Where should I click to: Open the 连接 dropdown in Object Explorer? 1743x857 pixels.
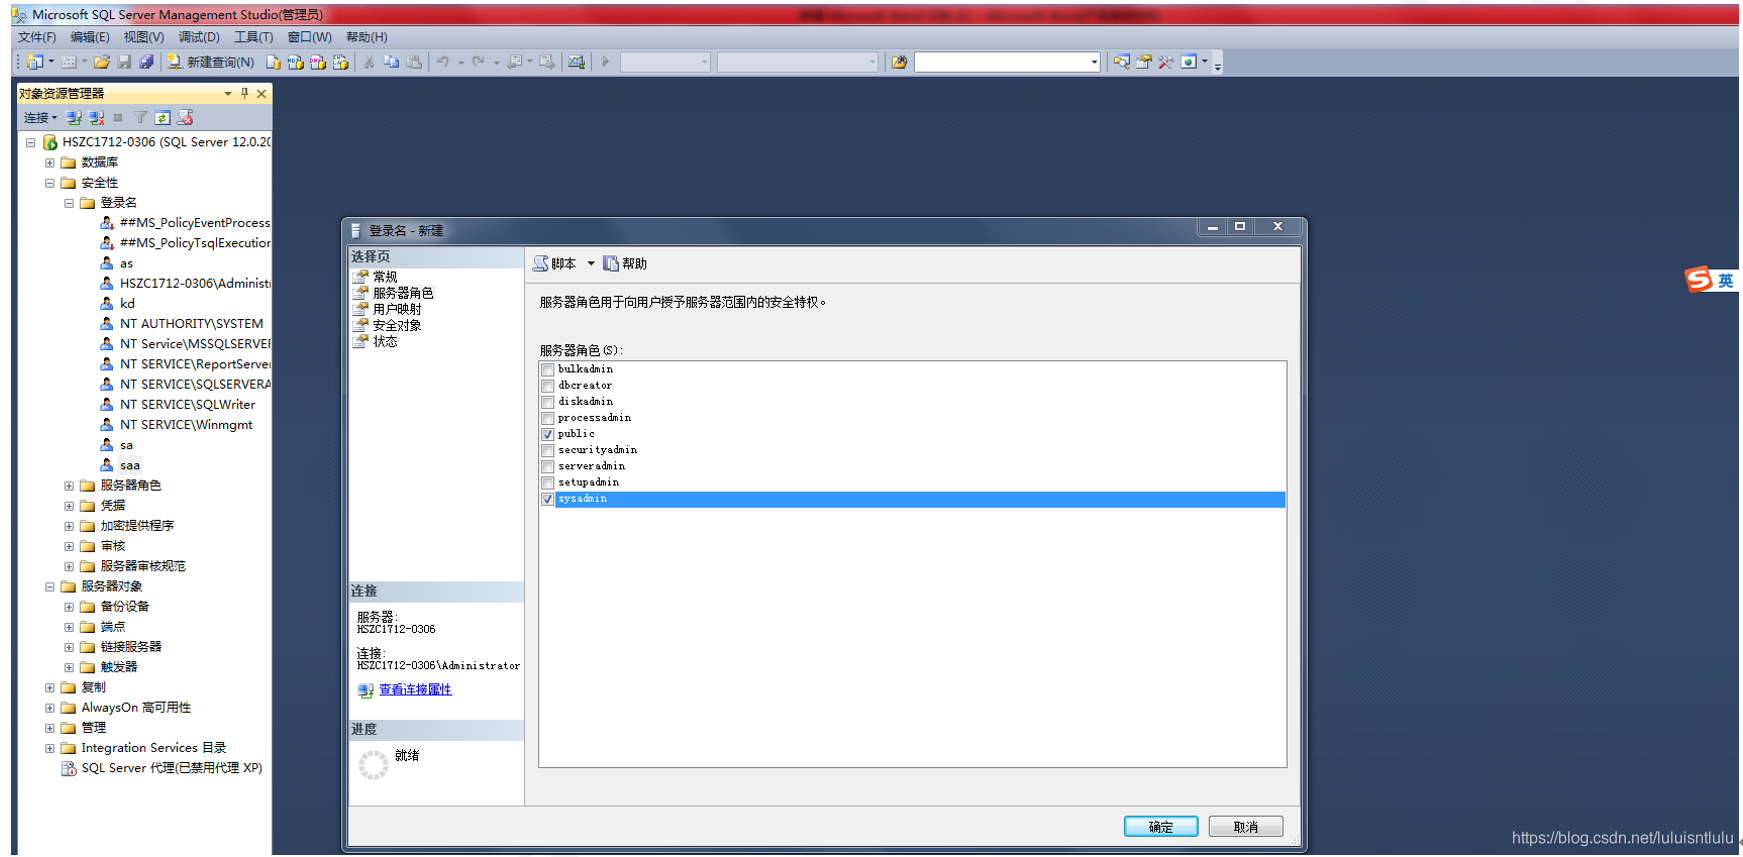41,117
